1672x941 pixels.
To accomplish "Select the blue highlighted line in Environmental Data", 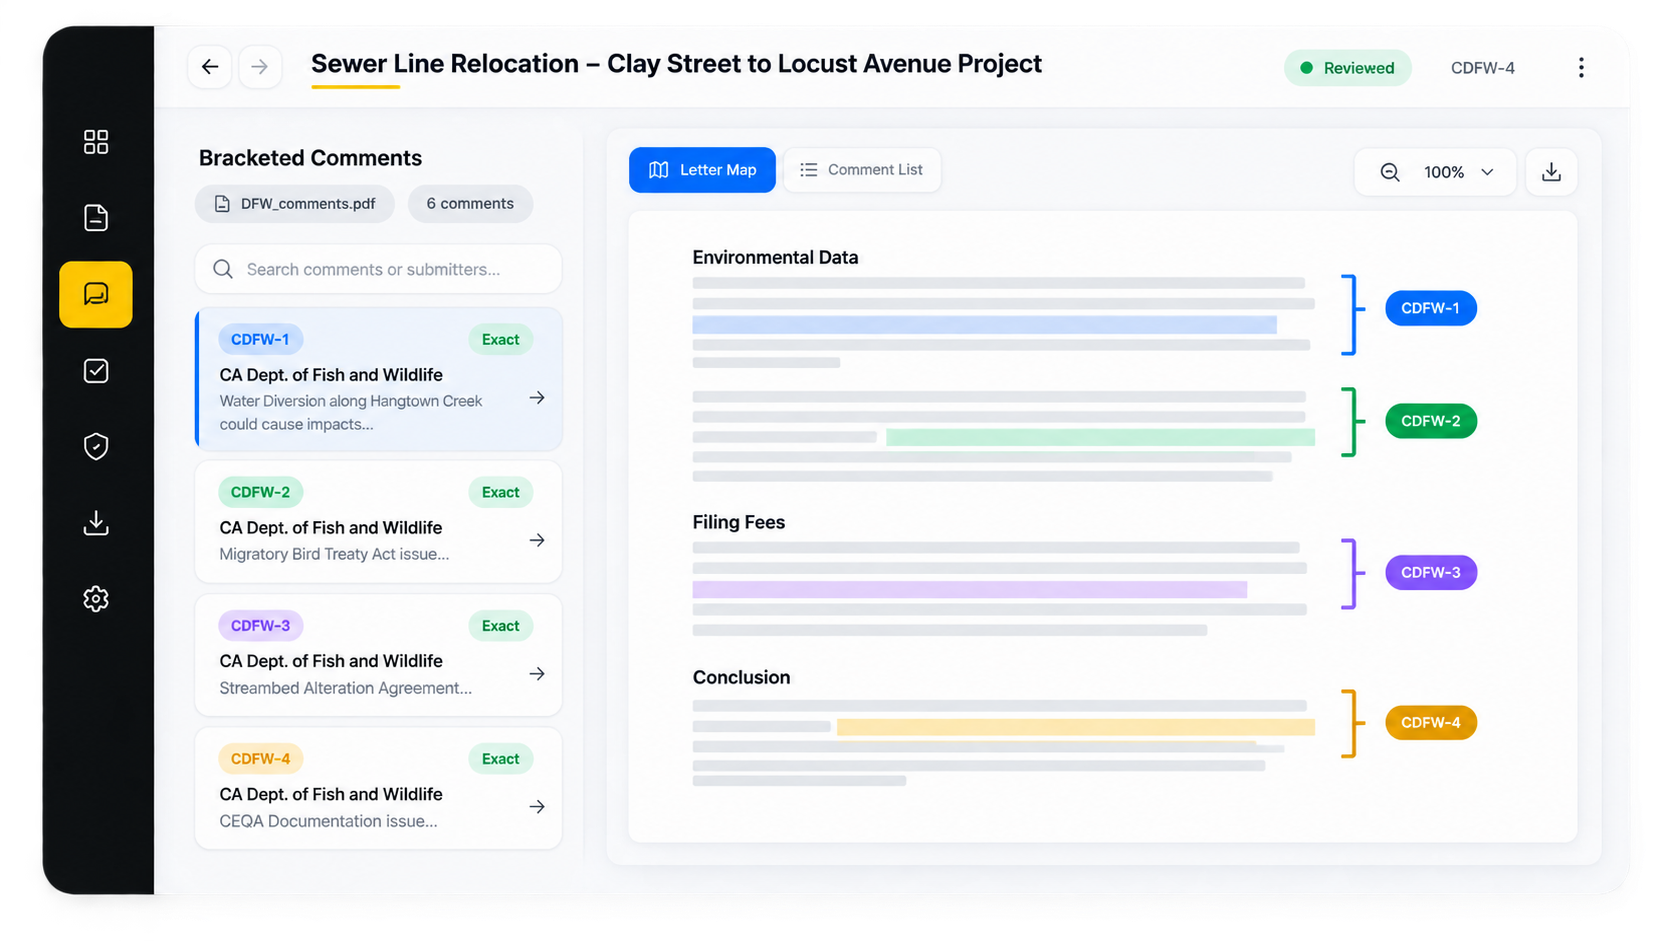I will (984, 325).
